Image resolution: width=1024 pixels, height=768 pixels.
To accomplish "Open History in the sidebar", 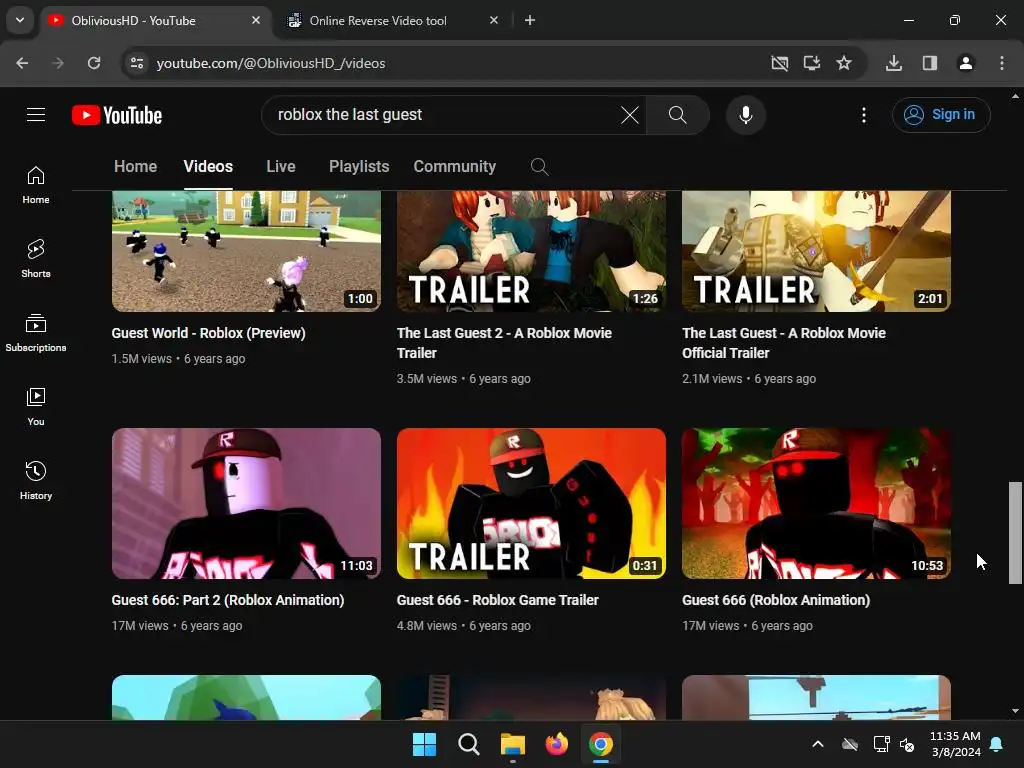I will coord(36,481).
